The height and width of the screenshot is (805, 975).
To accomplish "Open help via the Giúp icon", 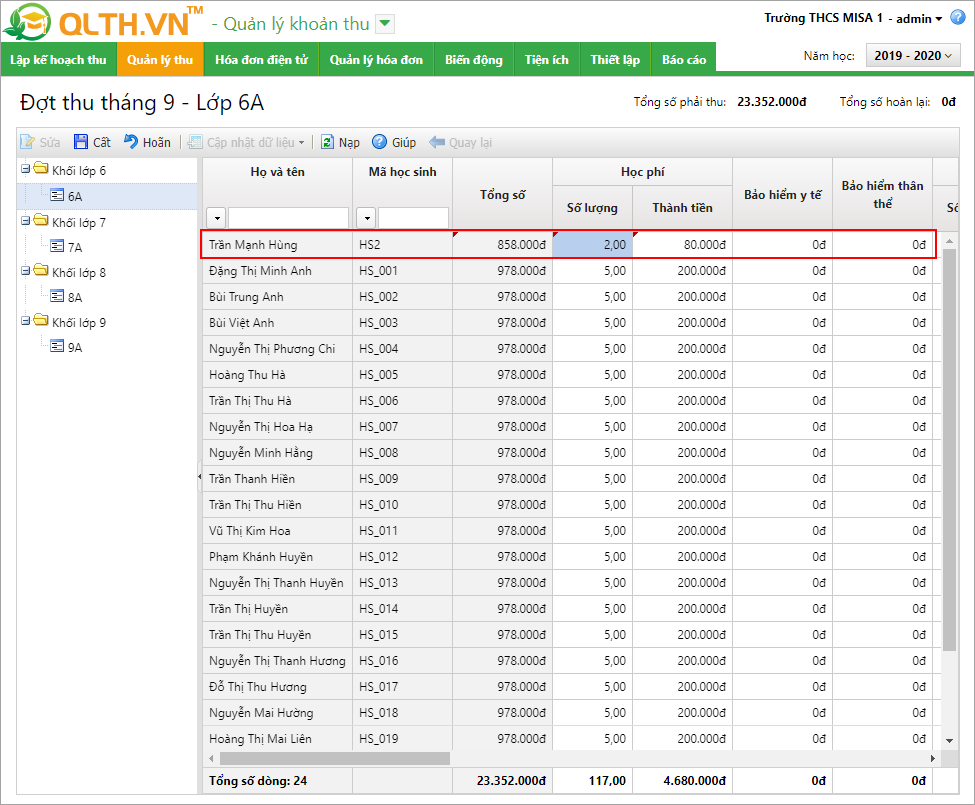I will click(x=380, y=143).
